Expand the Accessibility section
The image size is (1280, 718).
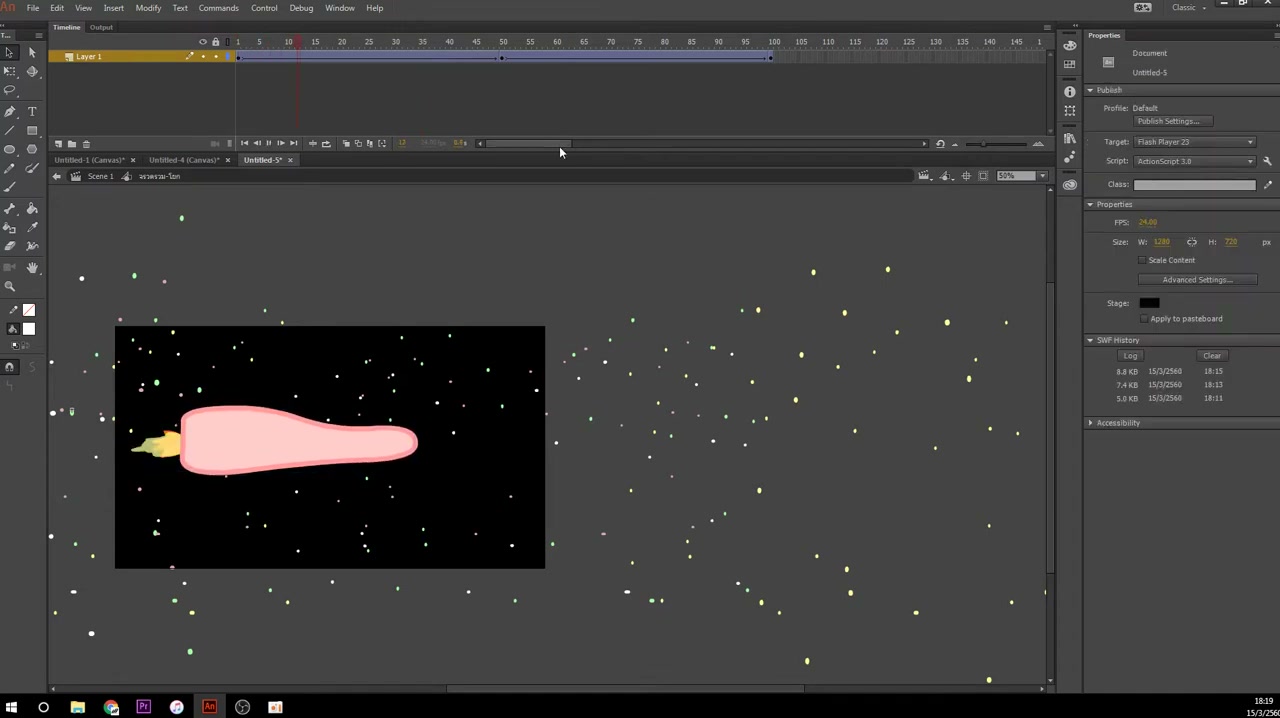pos(1091,423)
